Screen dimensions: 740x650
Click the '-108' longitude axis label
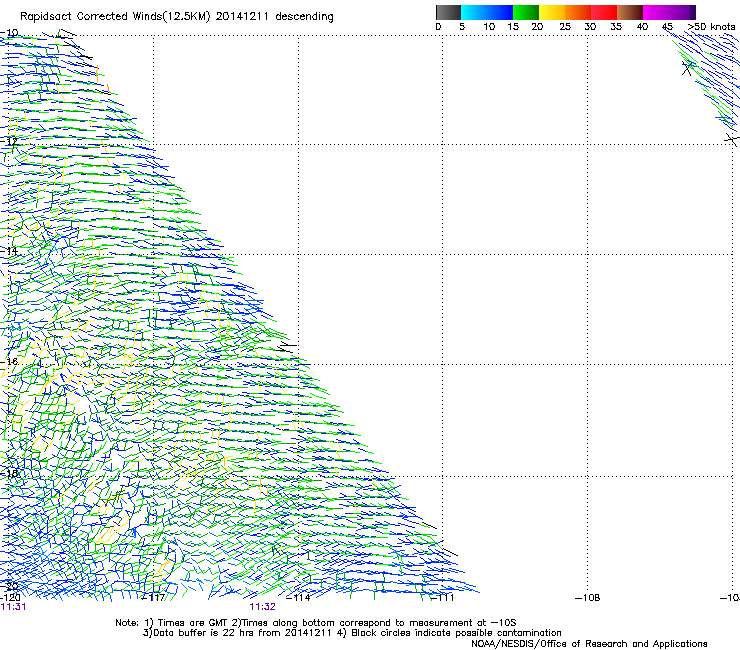pos(588,598)
